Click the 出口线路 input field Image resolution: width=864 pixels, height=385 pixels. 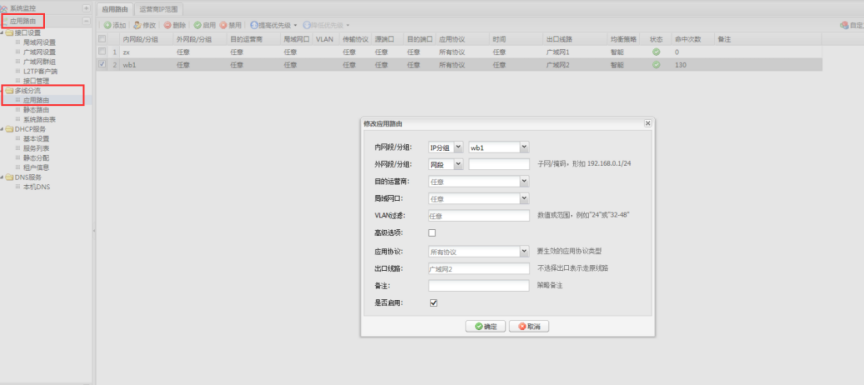tap(478, 269)
